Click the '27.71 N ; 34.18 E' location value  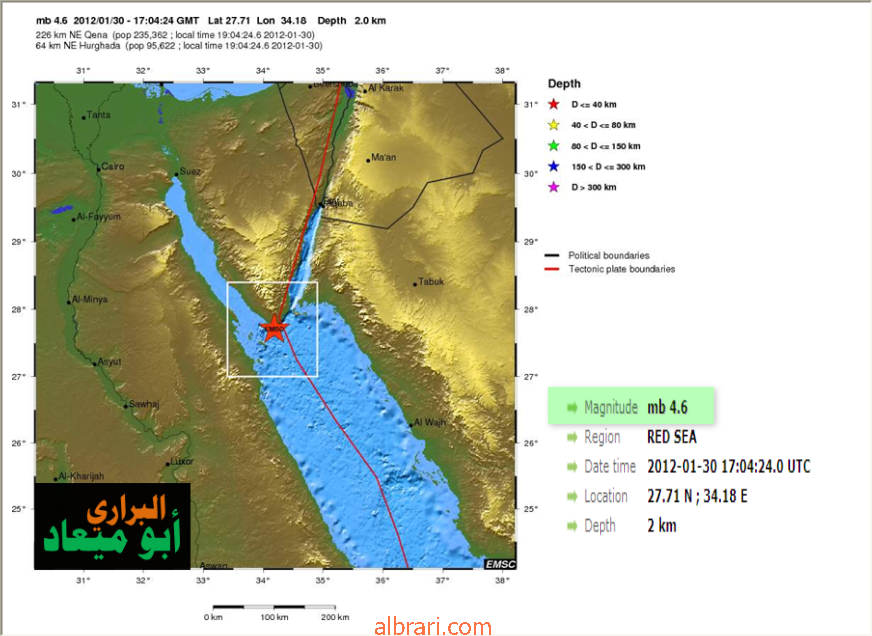697,496
